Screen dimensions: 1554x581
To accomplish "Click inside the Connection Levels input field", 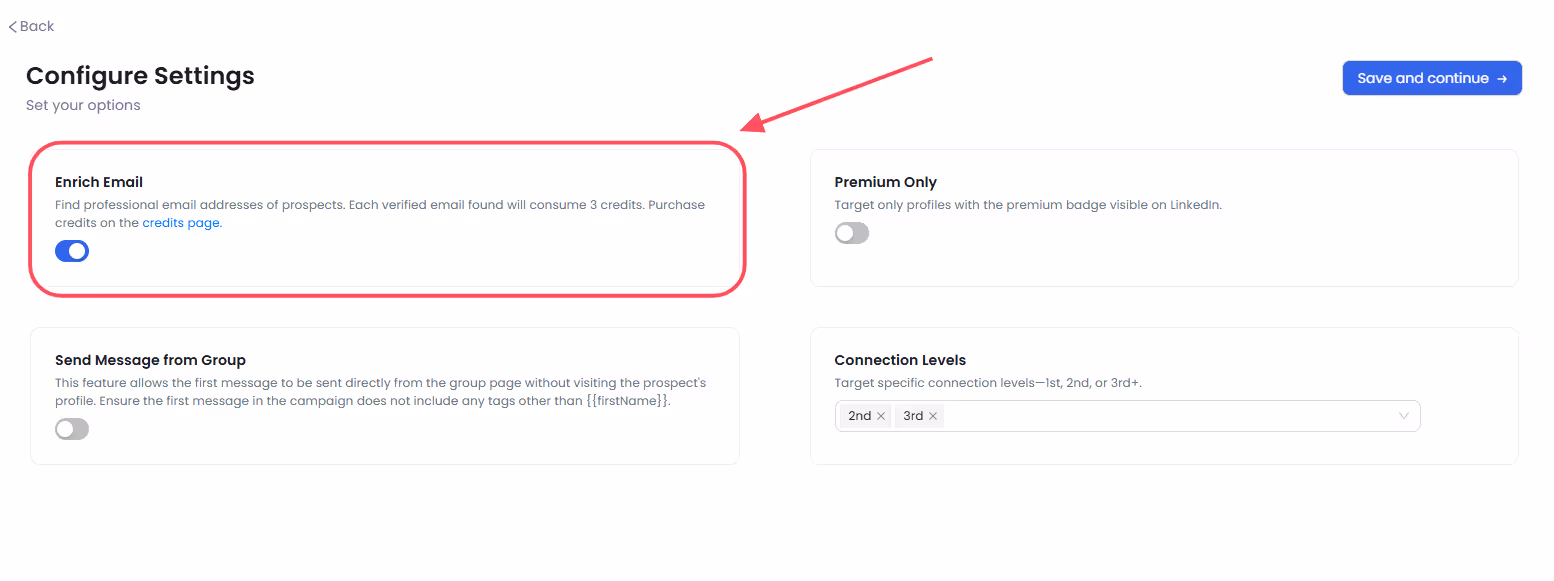I will [x=1150, y=415].
